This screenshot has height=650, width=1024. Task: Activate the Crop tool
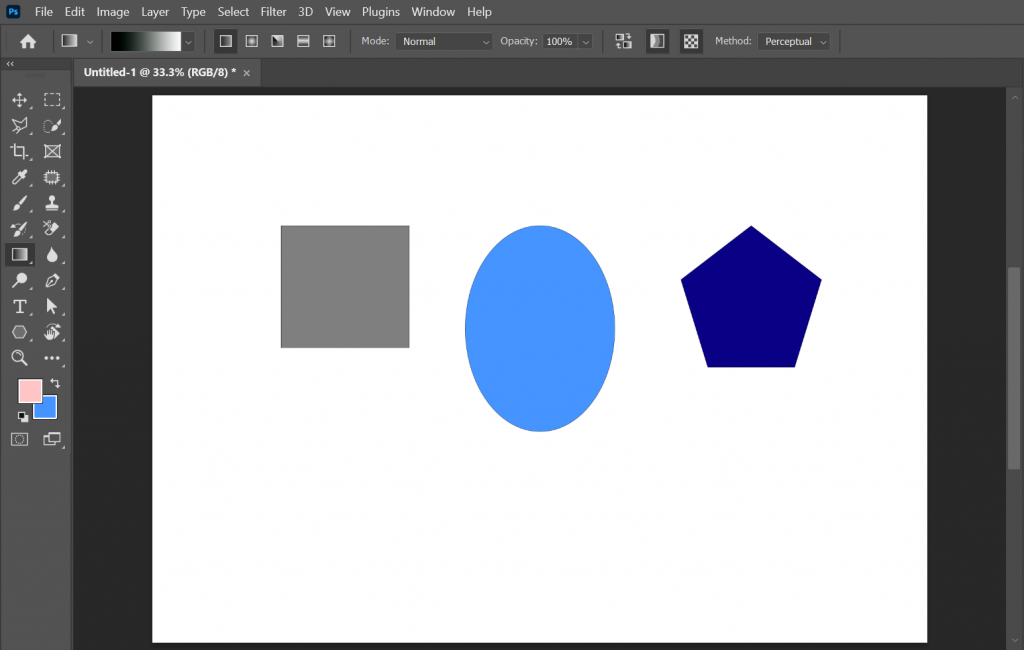(x=20, y=151)
